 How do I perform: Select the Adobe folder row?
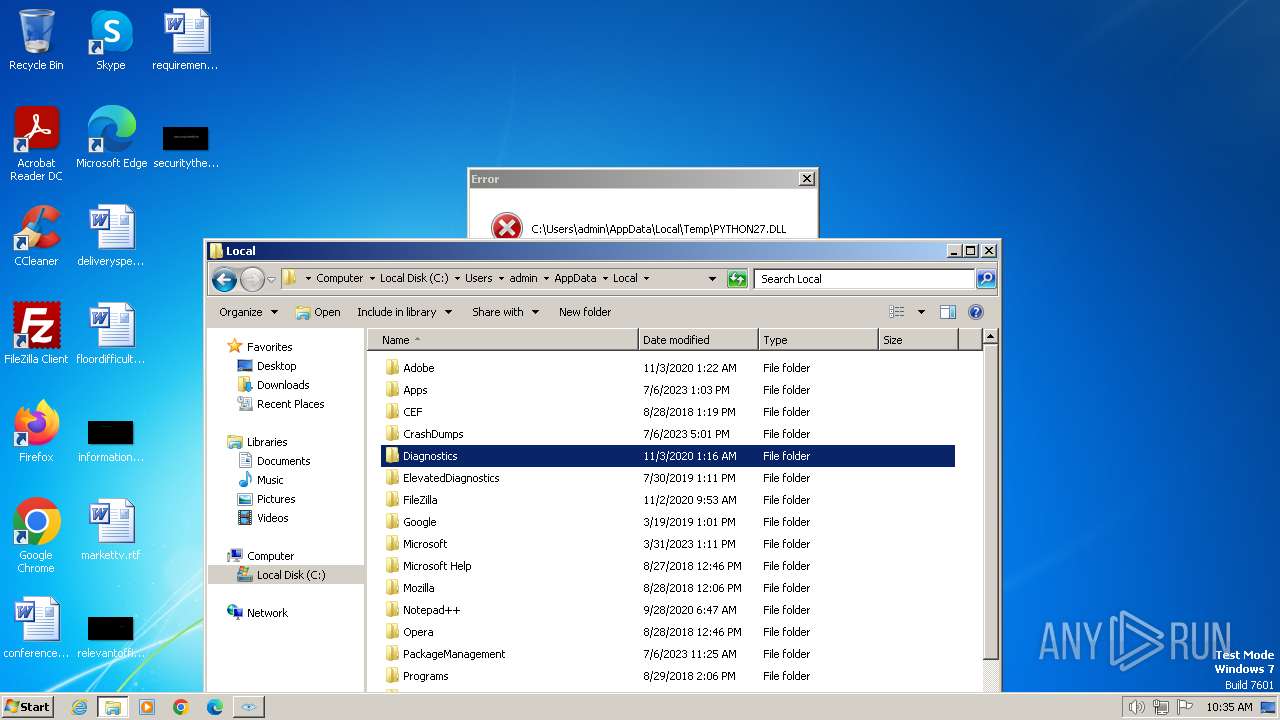[x=668, y=368]
